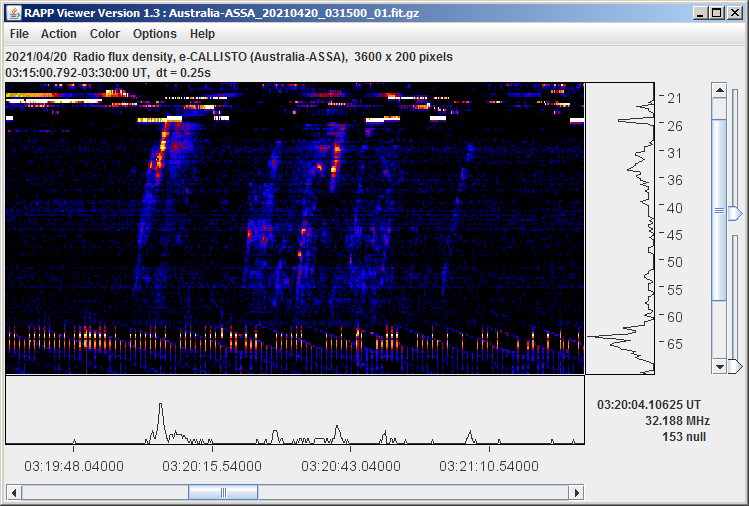
Task: Open the Action menu
Action: [x=59, y=34]
